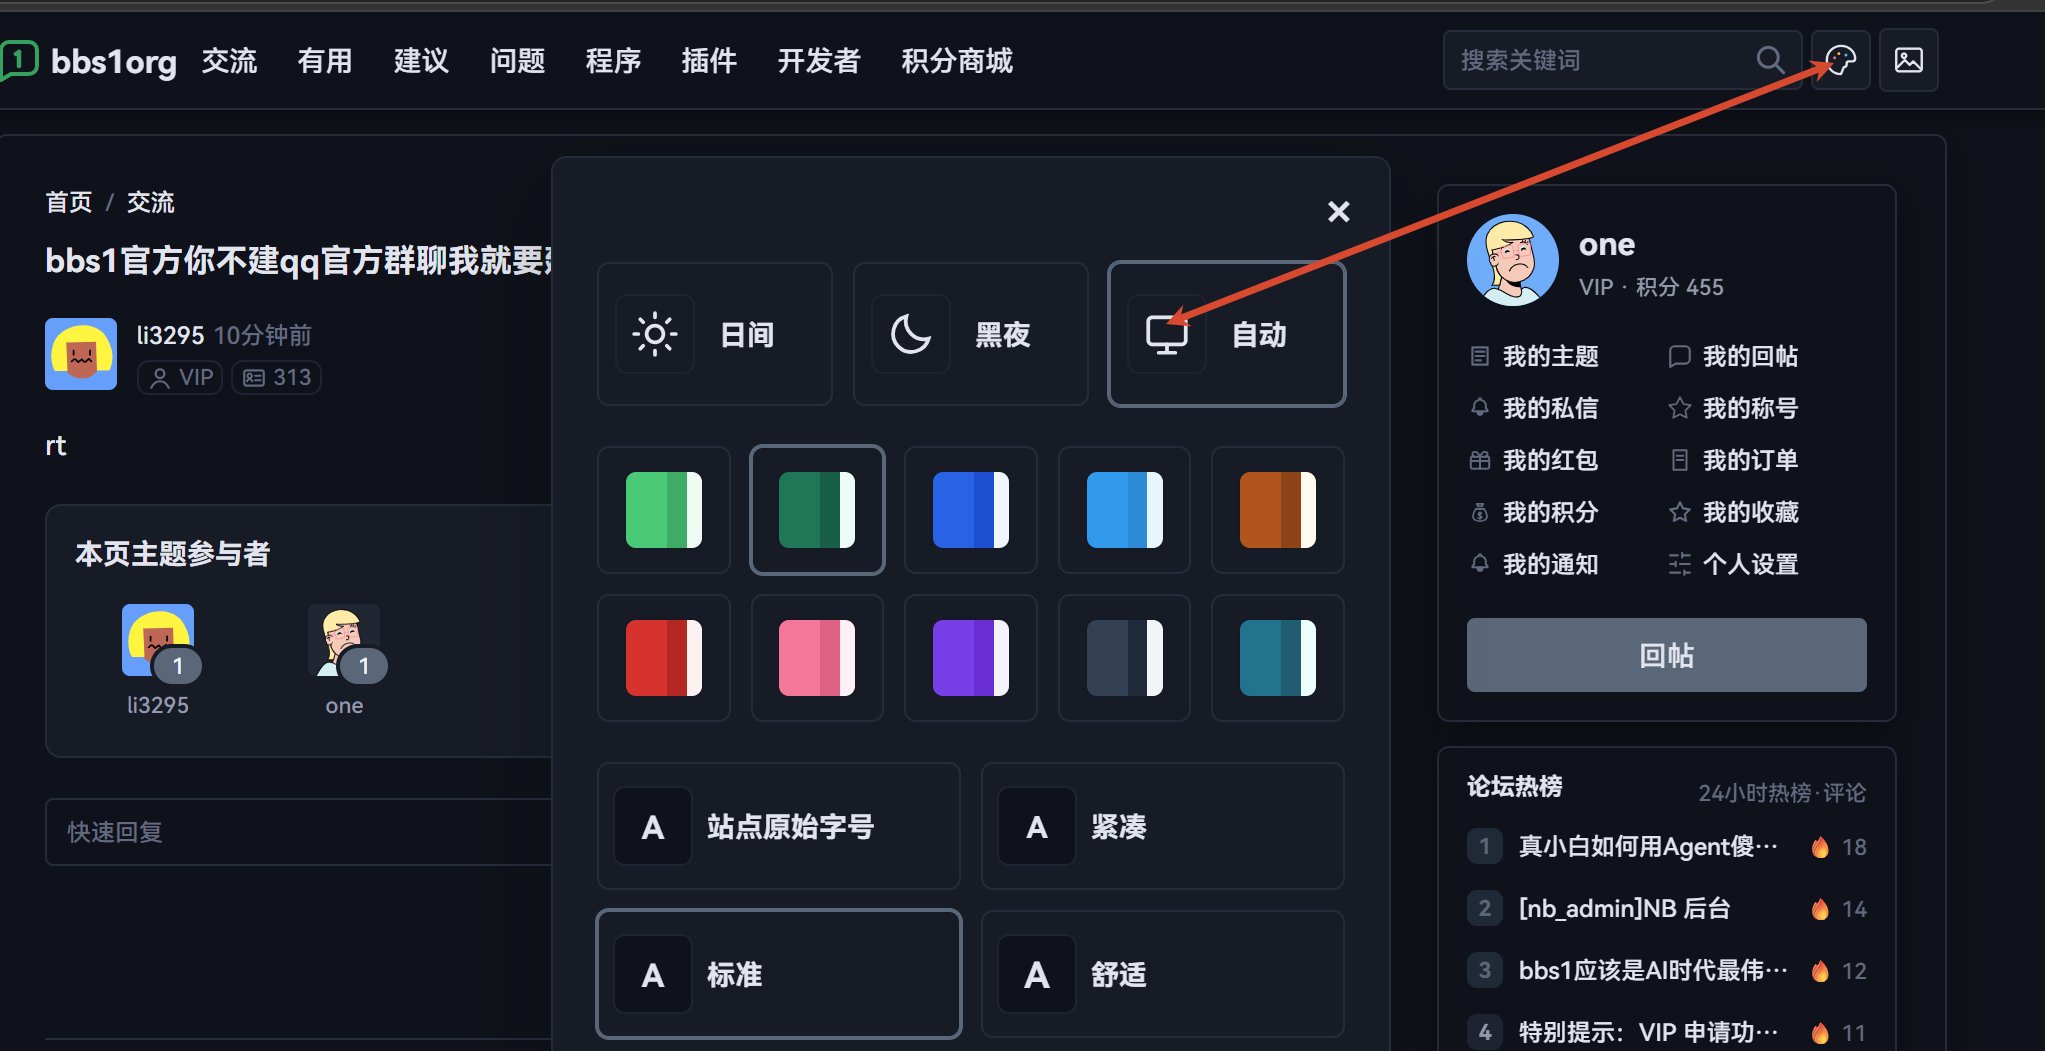Select 日间 day mode

click(x=714, y=334)
